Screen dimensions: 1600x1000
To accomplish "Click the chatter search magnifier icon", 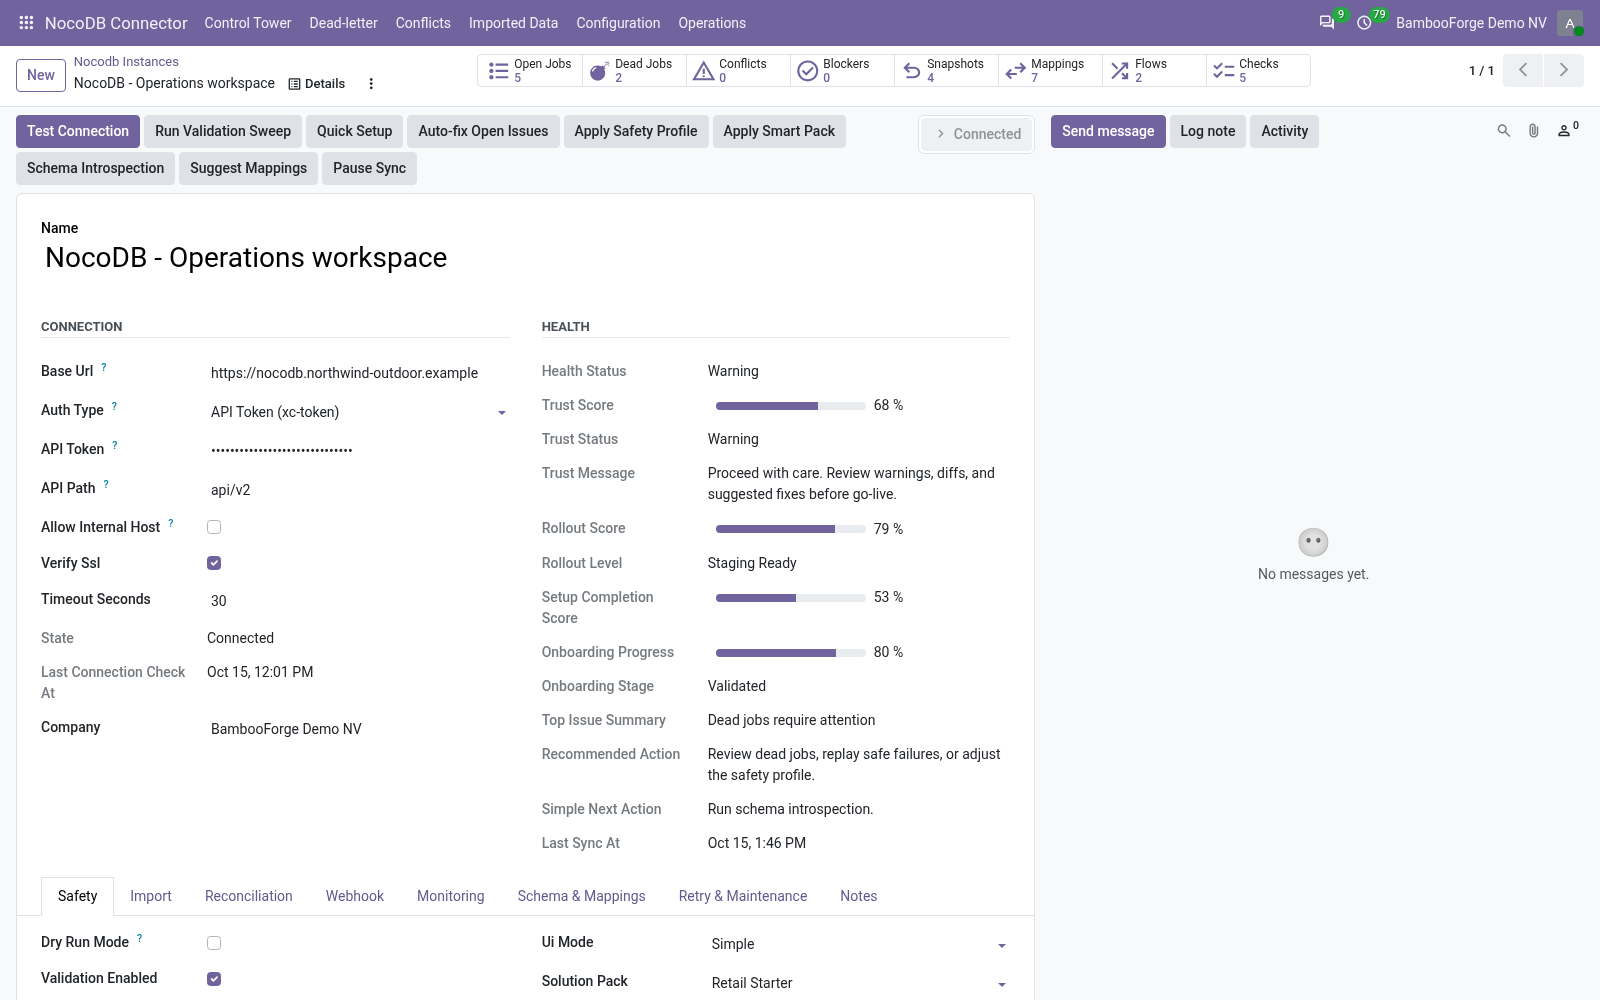I will pyautogui.click(x=1503, y=131).
